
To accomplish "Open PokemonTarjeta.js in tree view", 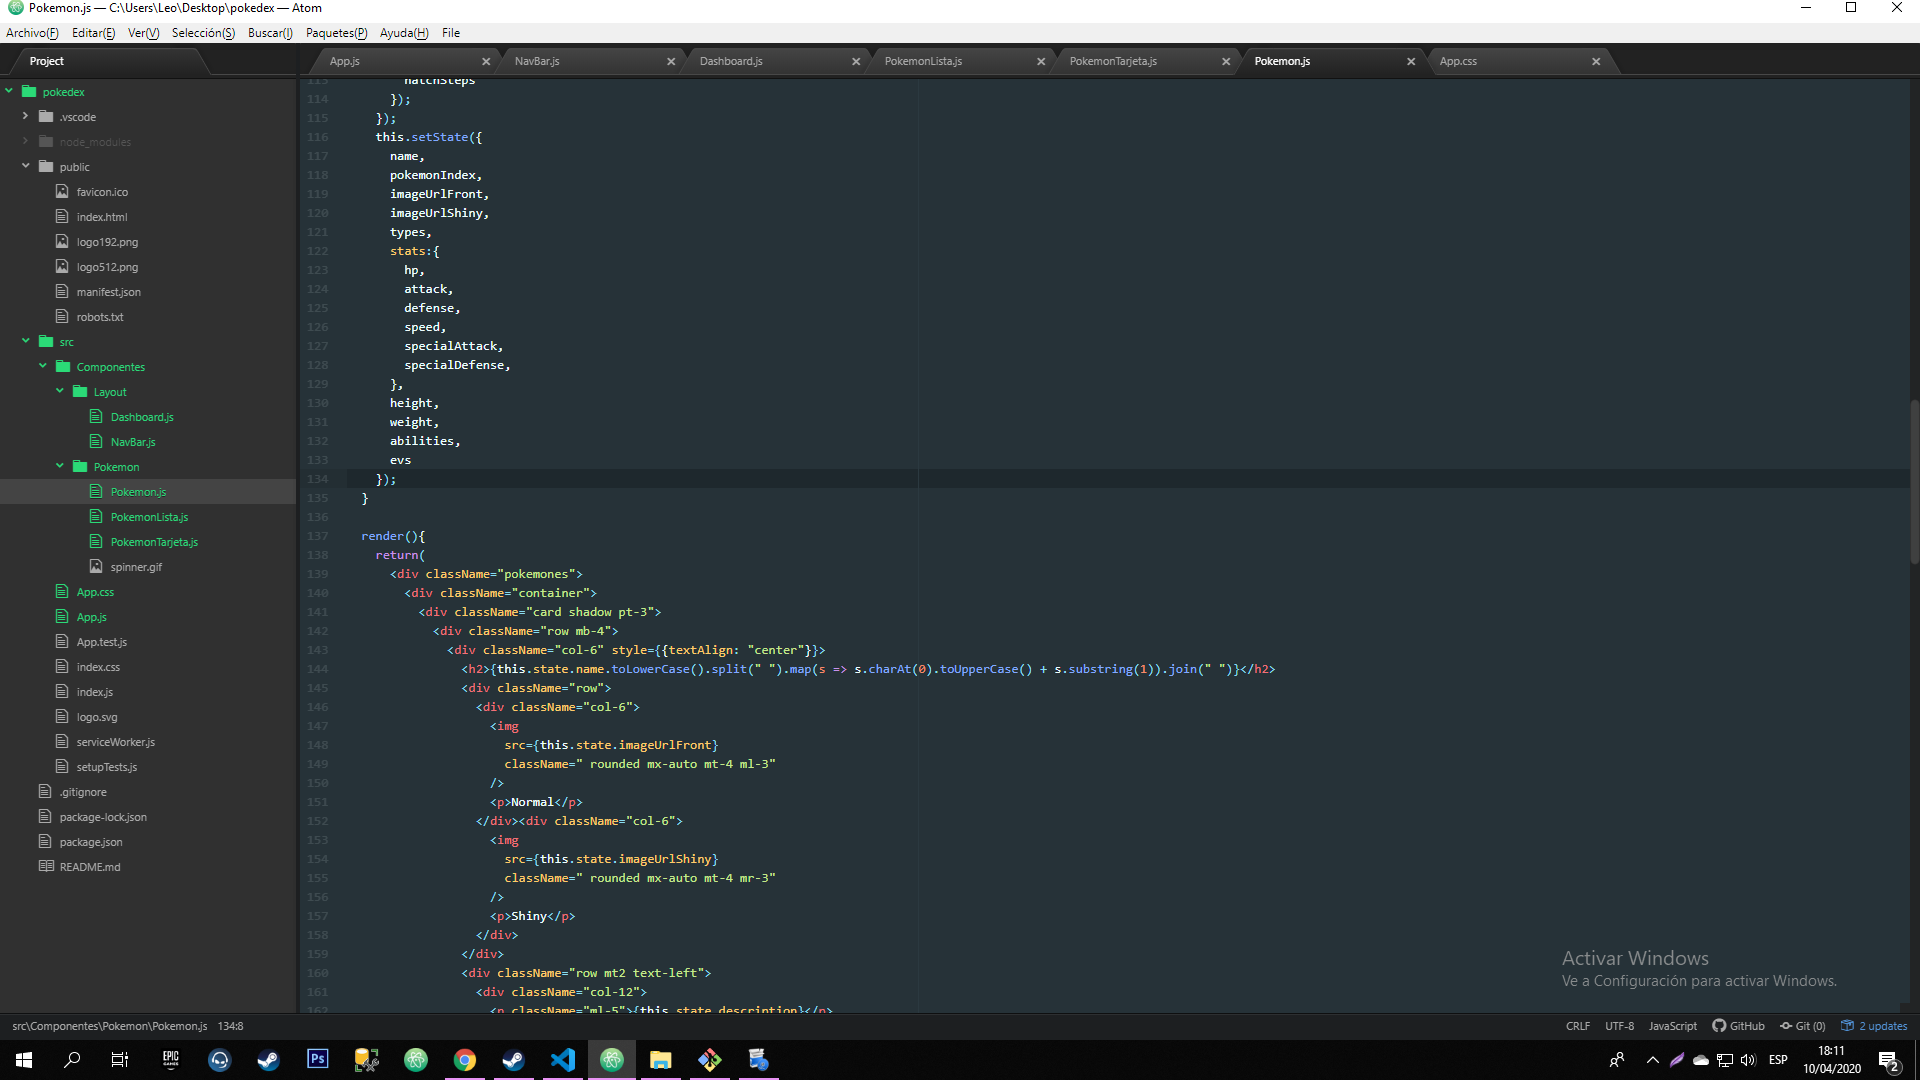I will click(x=154, y=542).
